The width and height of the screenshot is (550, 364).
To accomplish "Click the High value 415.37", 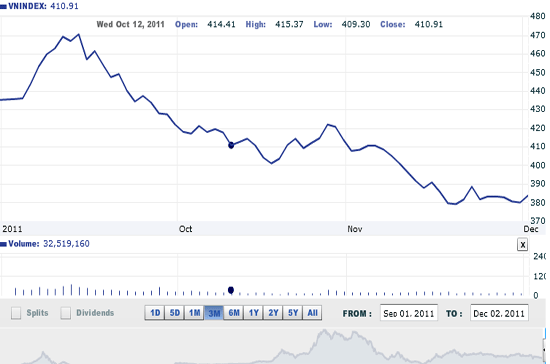I will (x=289, y=25).
